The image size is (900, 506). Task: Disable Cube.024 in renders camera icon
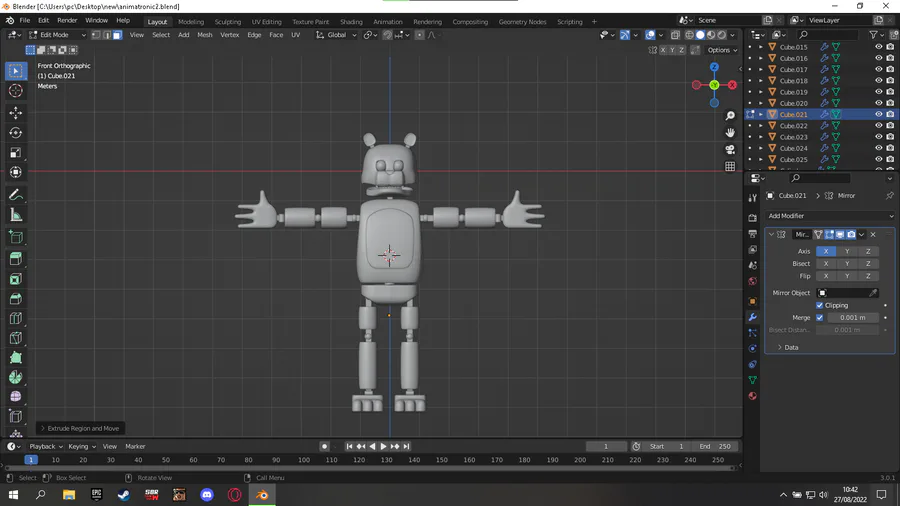pos(890,148)
